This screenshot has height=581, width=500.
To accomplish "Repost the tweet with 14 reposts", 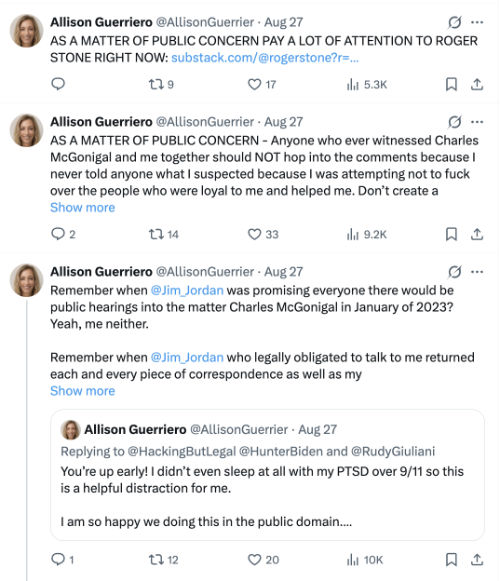I will pos(163,234).
